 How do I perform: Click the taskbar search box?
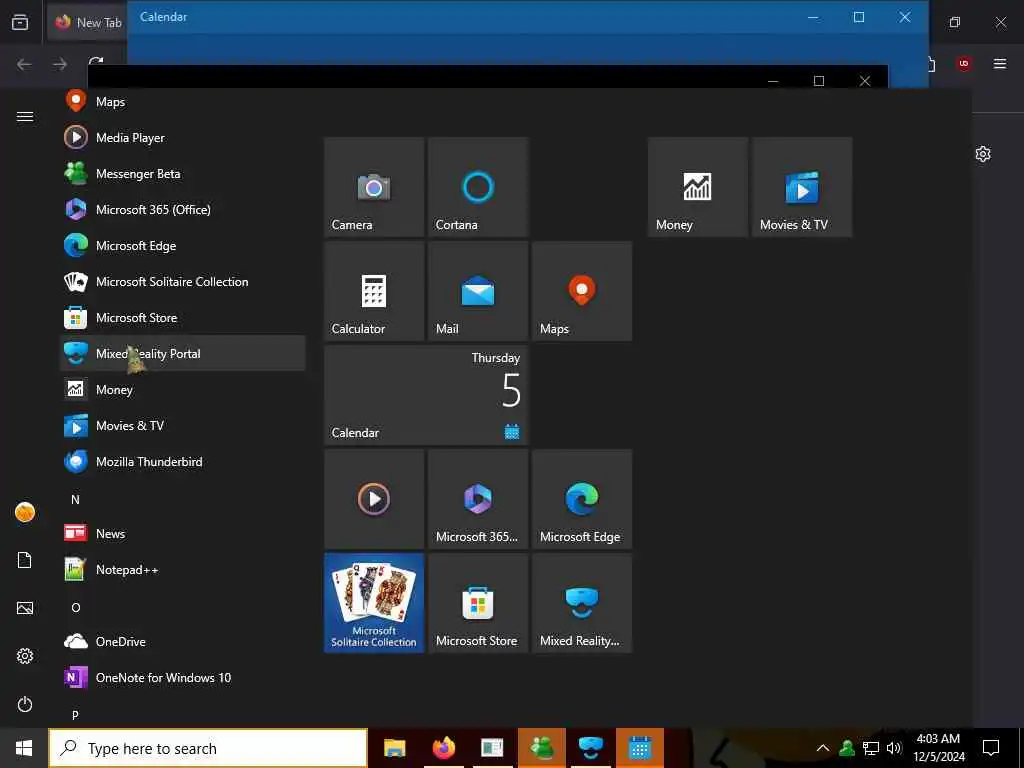coord(208,748)
